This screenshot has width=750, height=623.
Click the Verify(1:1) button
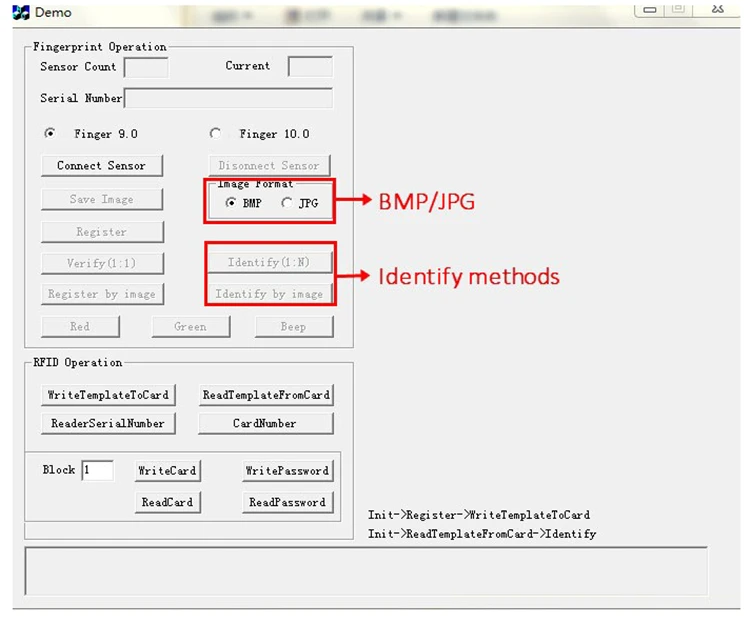(x=102, y=263)
